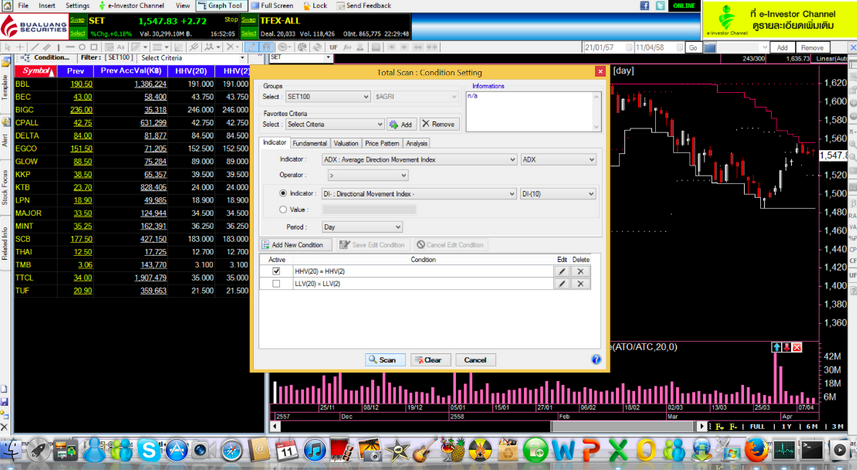
Task: Select the rectangle drawing tool
Action: pos(94,47)
